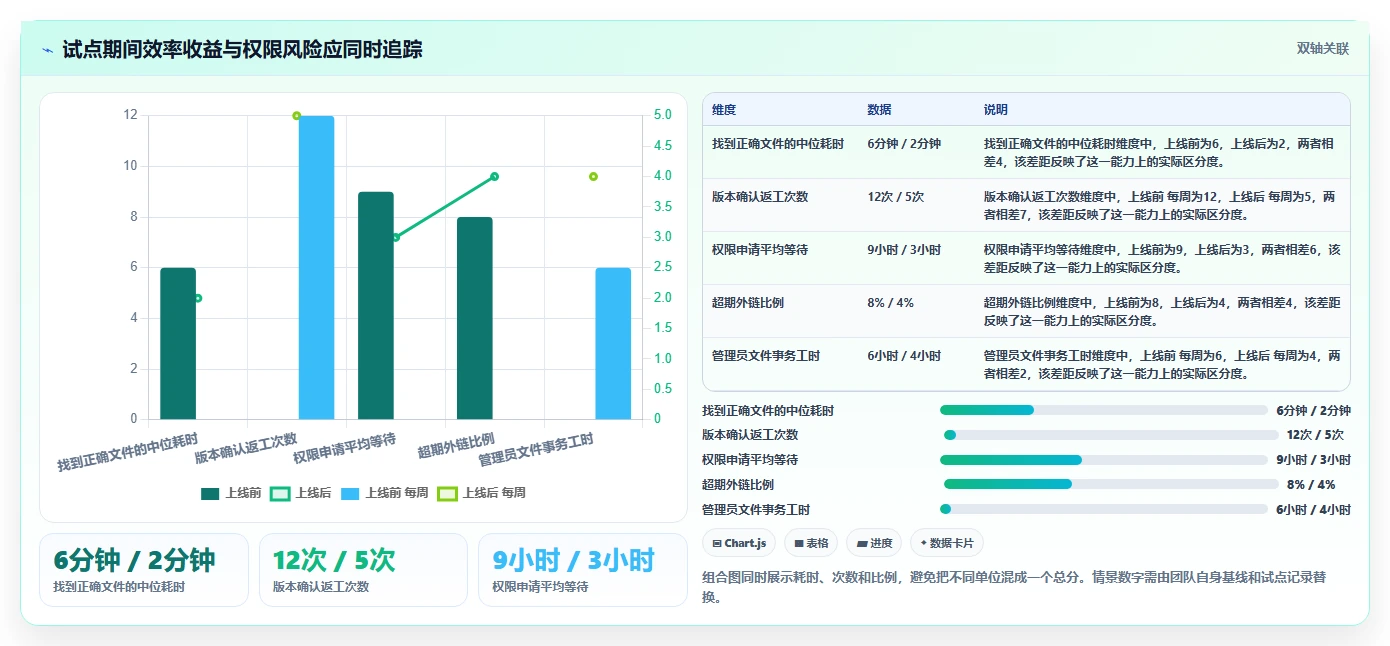The image size is (1390, 646).
Task: Click progress bar for 权限申请平均等待
Action: 1104,460
